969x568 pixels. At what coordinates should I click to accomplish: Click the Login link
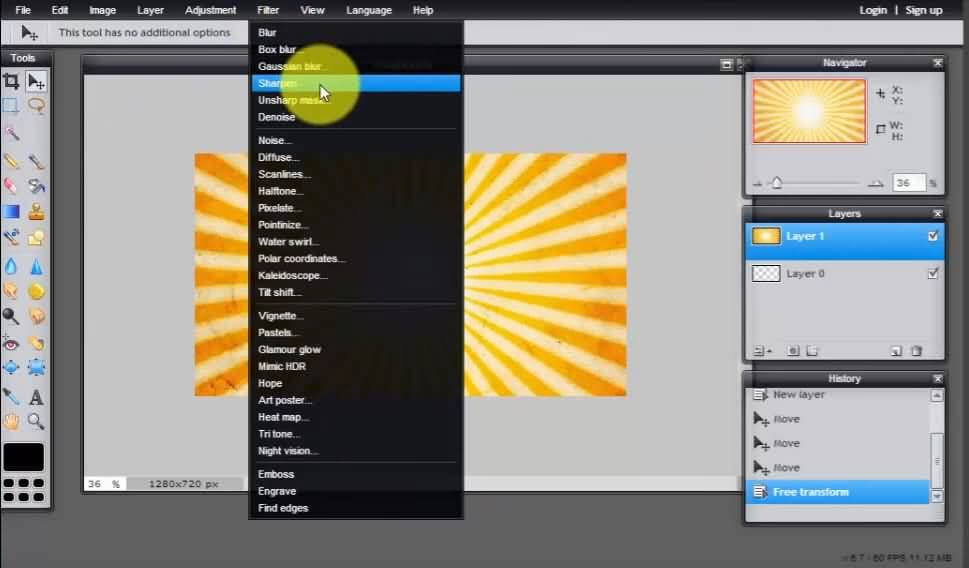[x=873, y=10]
